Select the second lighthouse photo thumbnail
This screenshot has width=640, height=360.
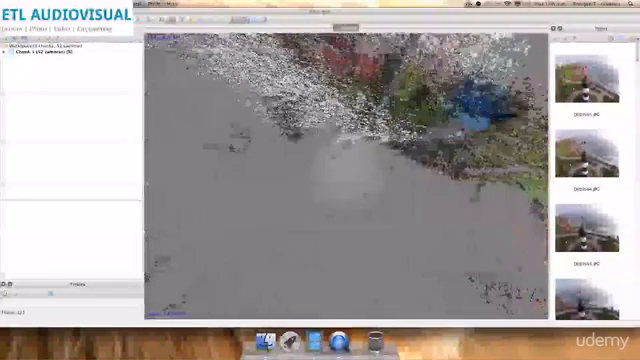[x=587, y=153]
